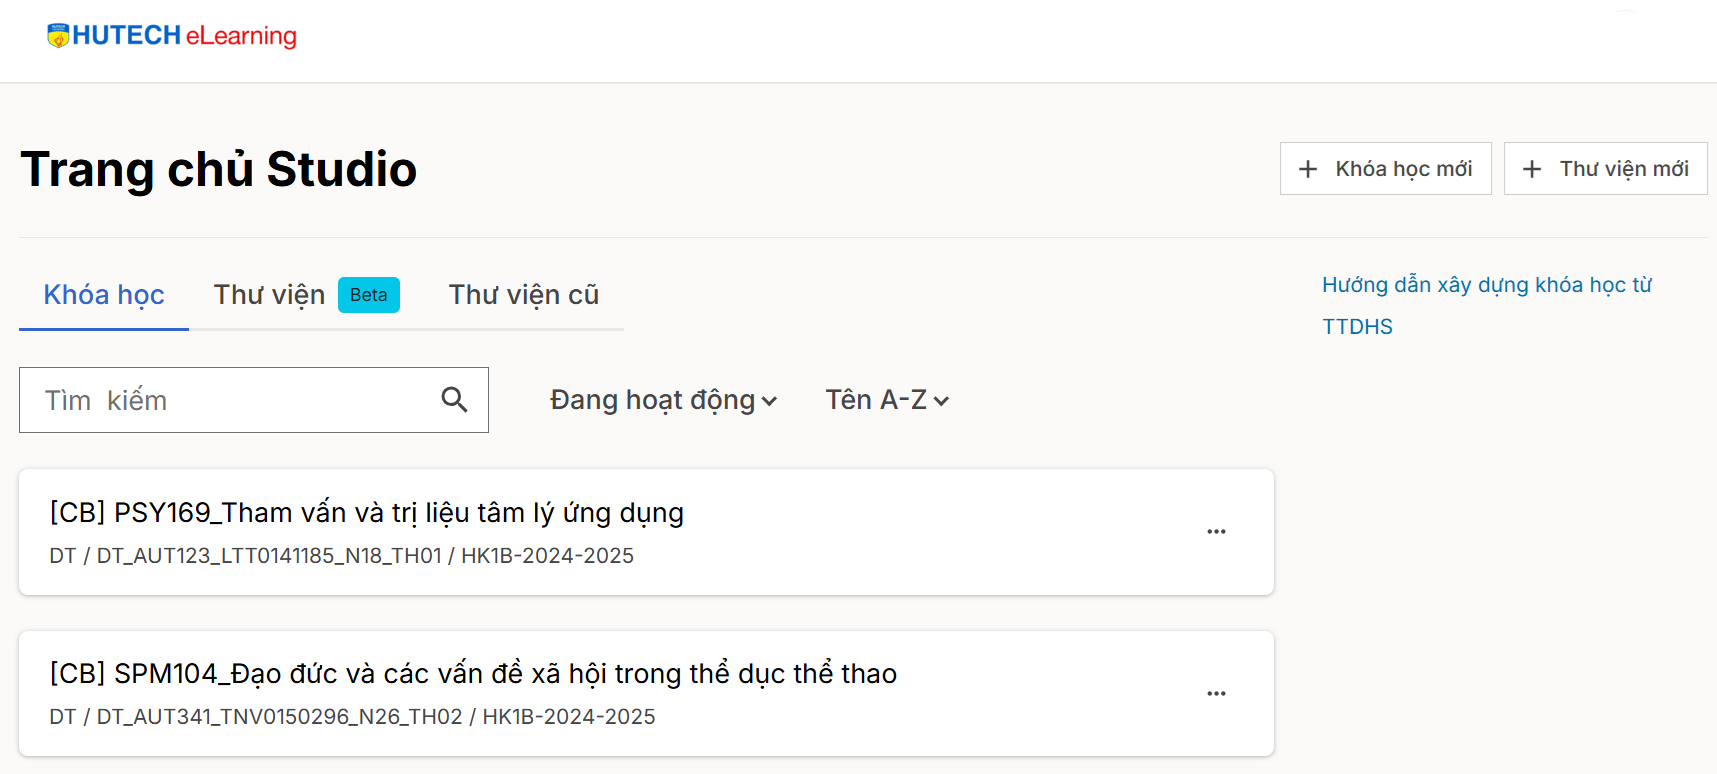Open the SPM104 Đạo đức course title
1717x774 pixels.
[473, 674]
